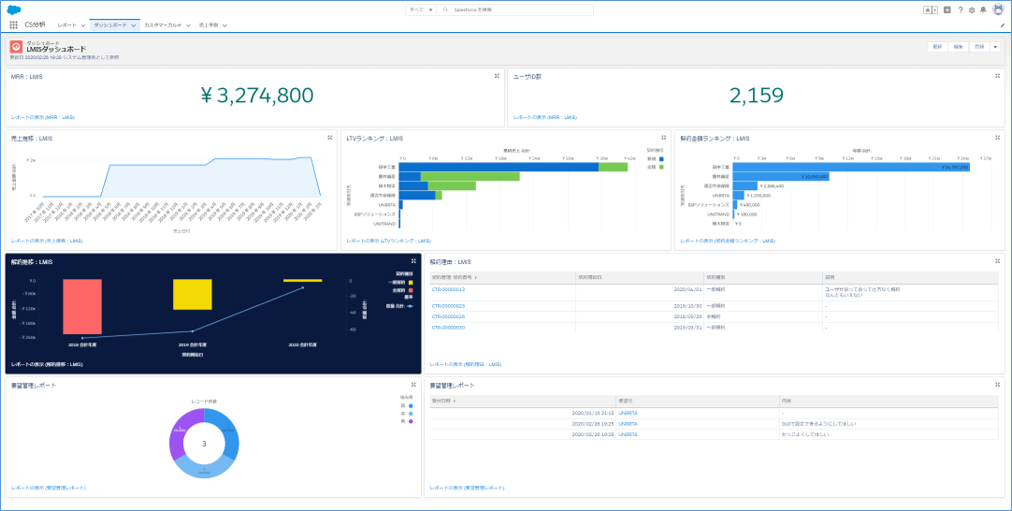The image size is (1012, 511).
Task: Open the dropdown arrow beside the 登録 button
Action: coord(995,47)
